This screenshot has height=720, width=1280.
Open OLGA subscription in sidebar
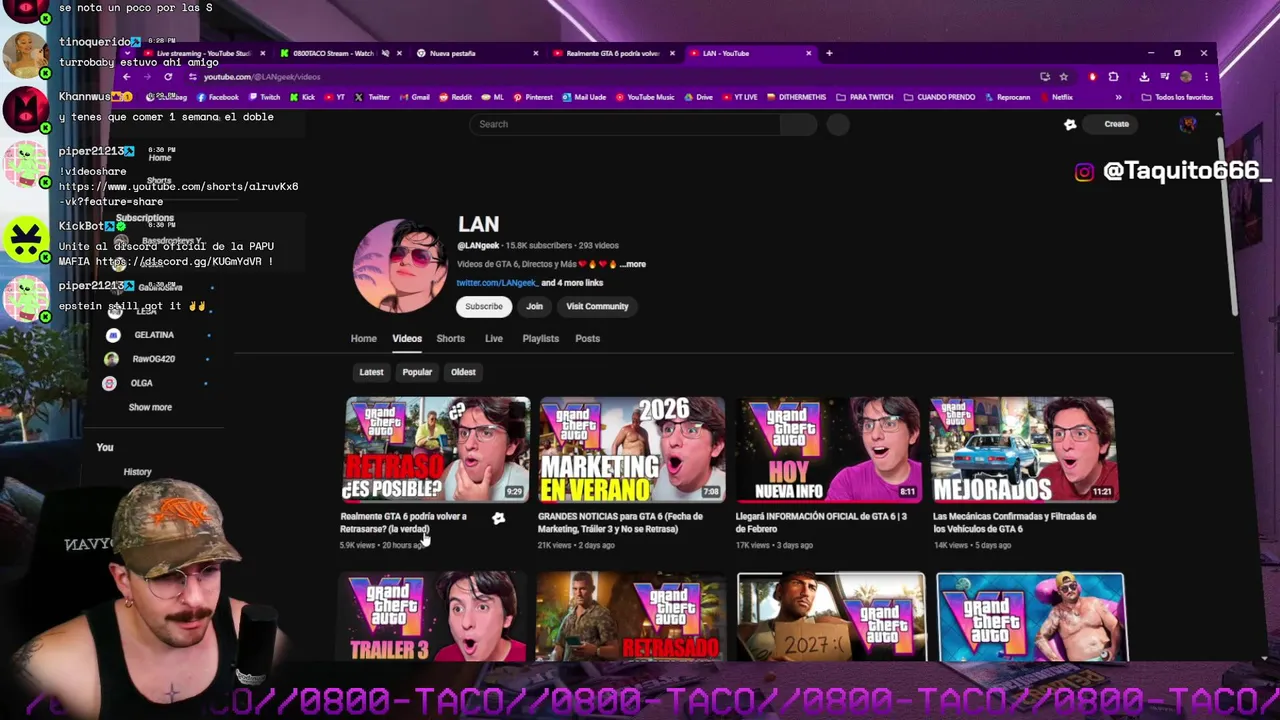pyautogui.click(x=142, y=383)
